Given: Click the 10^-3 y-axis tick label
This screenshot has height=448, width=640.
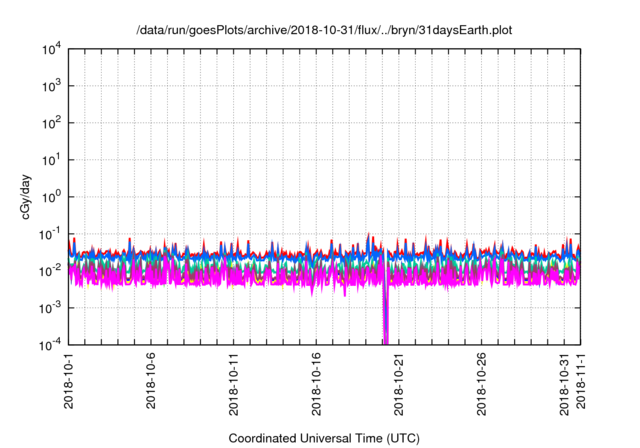Looking at the screenshot, I should [51, 308].
